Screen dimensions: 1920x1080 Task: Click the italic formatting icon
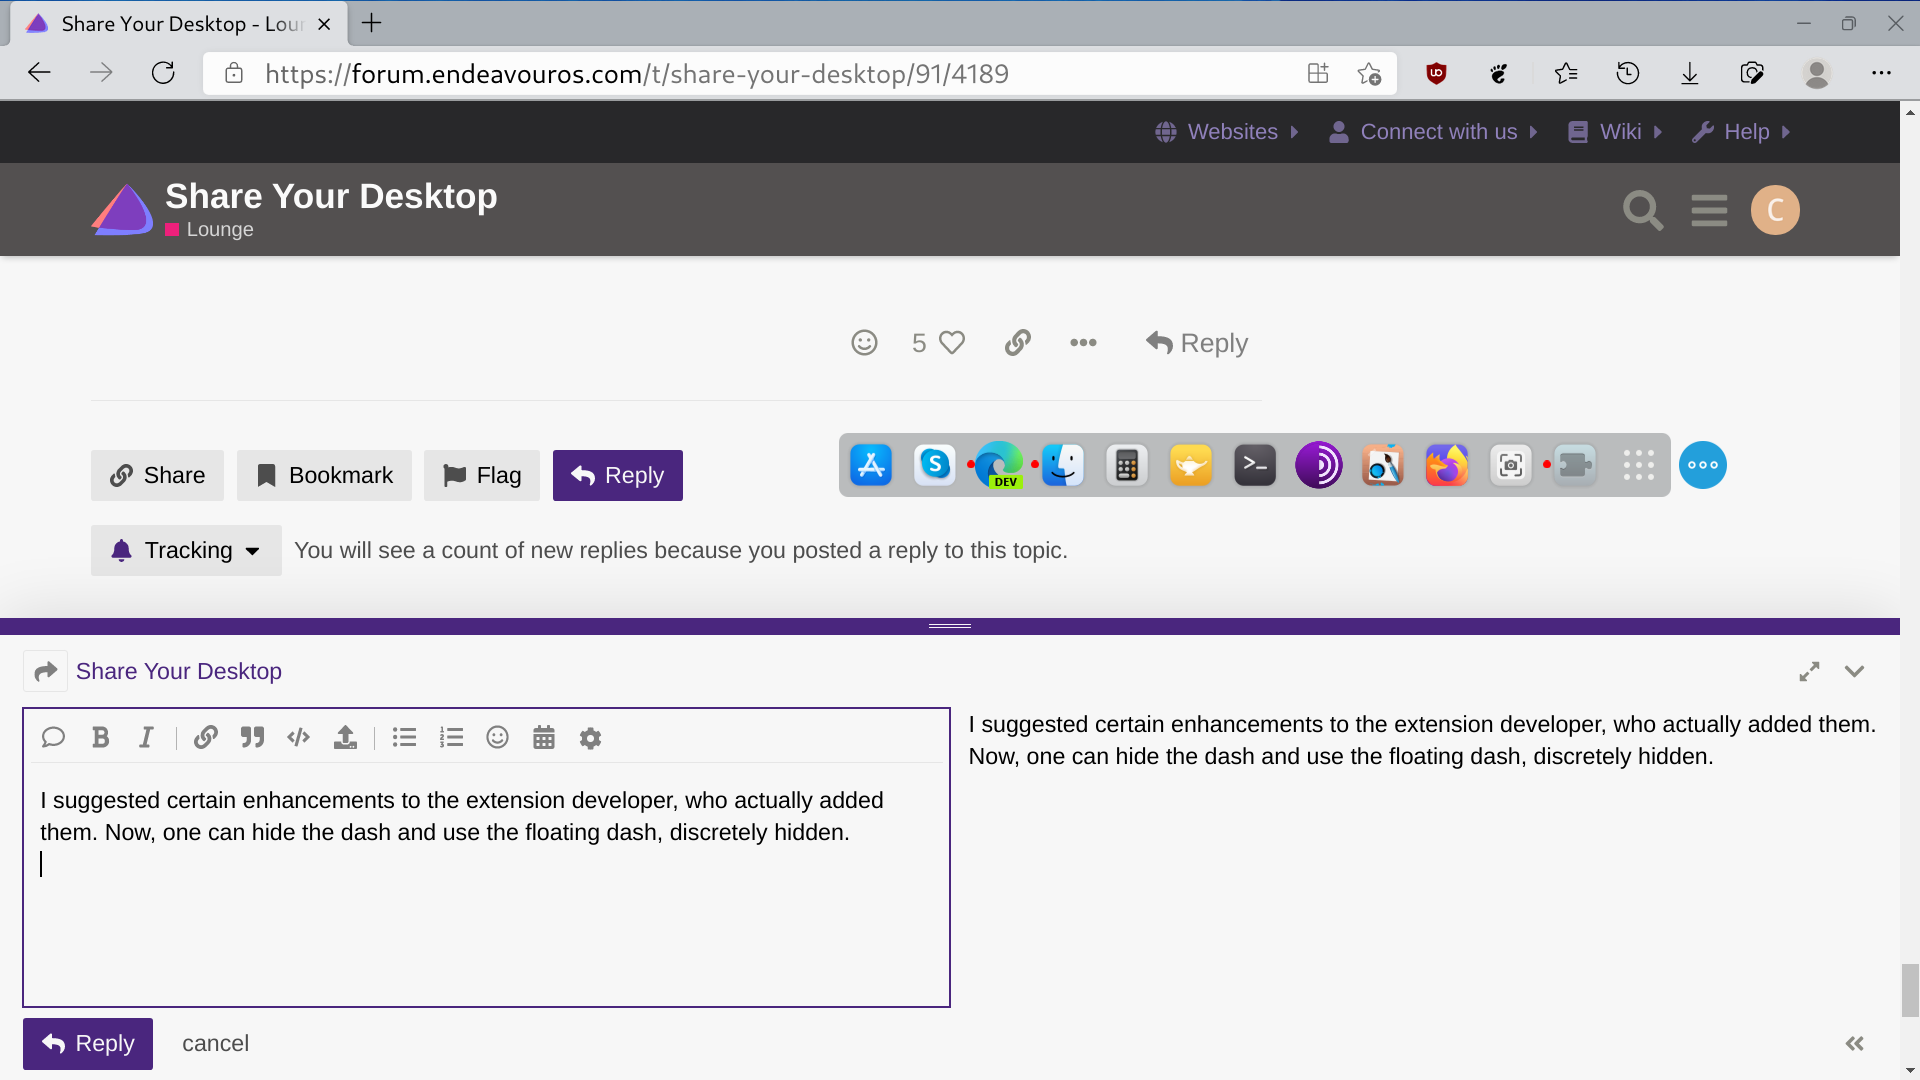click(x=146, y=737)
